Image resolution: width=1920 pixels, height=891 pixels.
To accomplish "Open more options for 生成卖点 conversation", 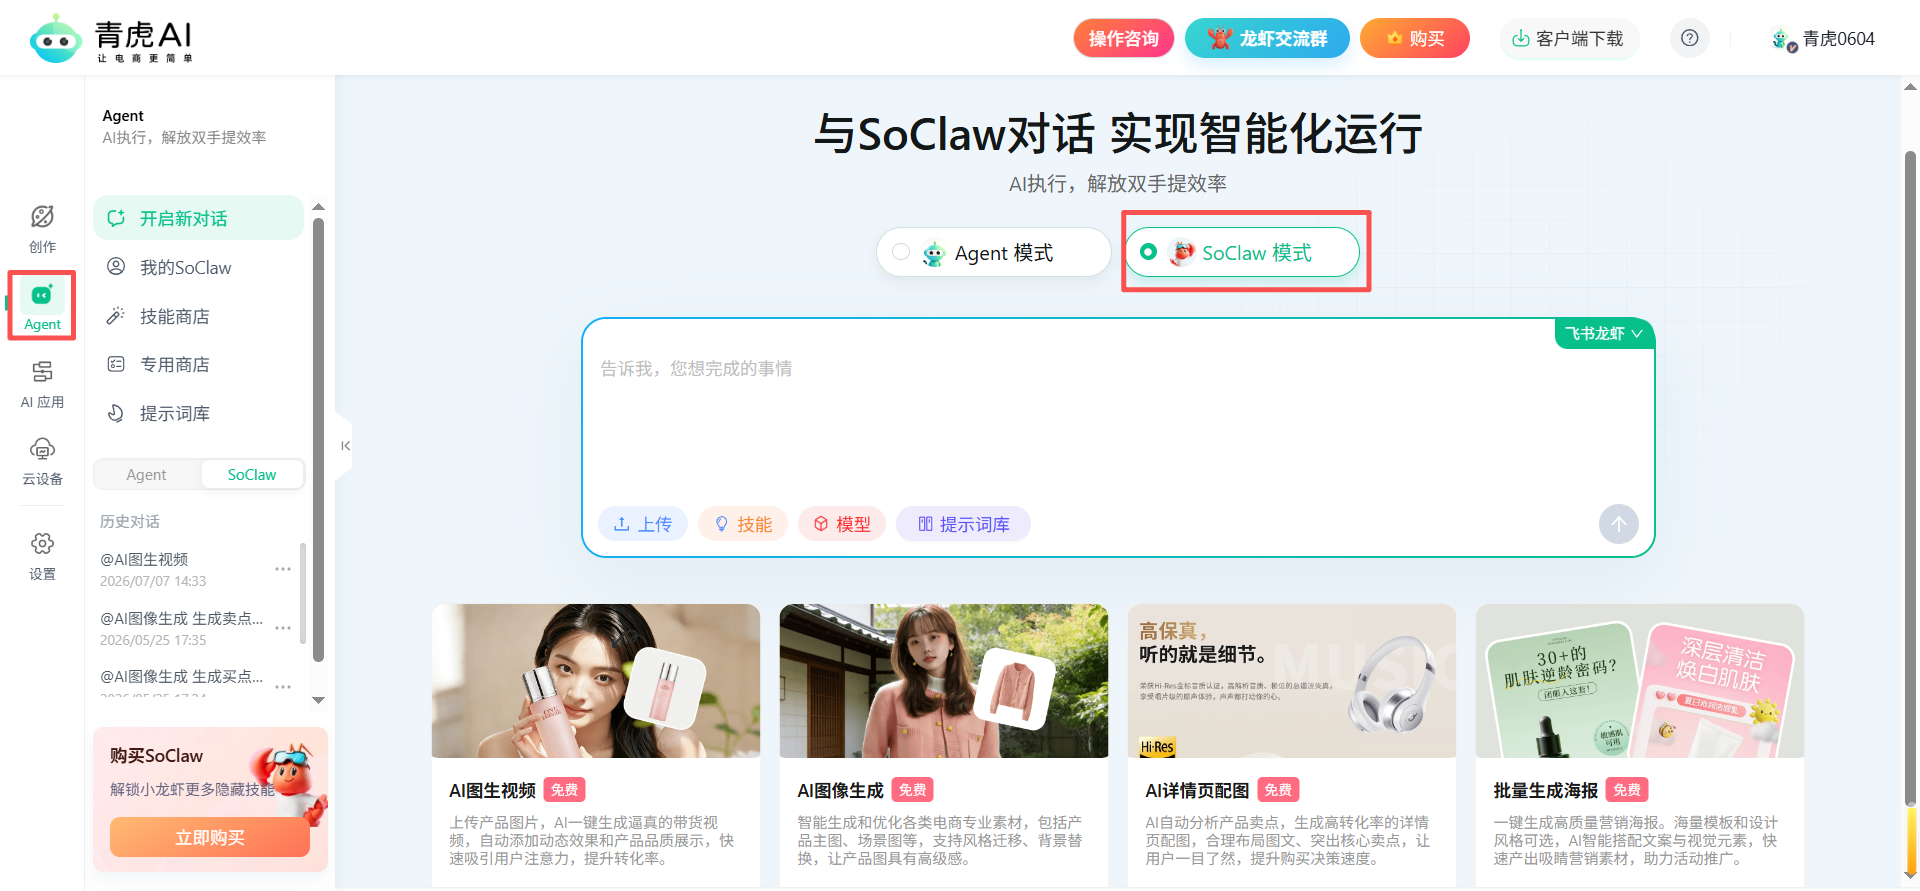I will click(283, 628).
